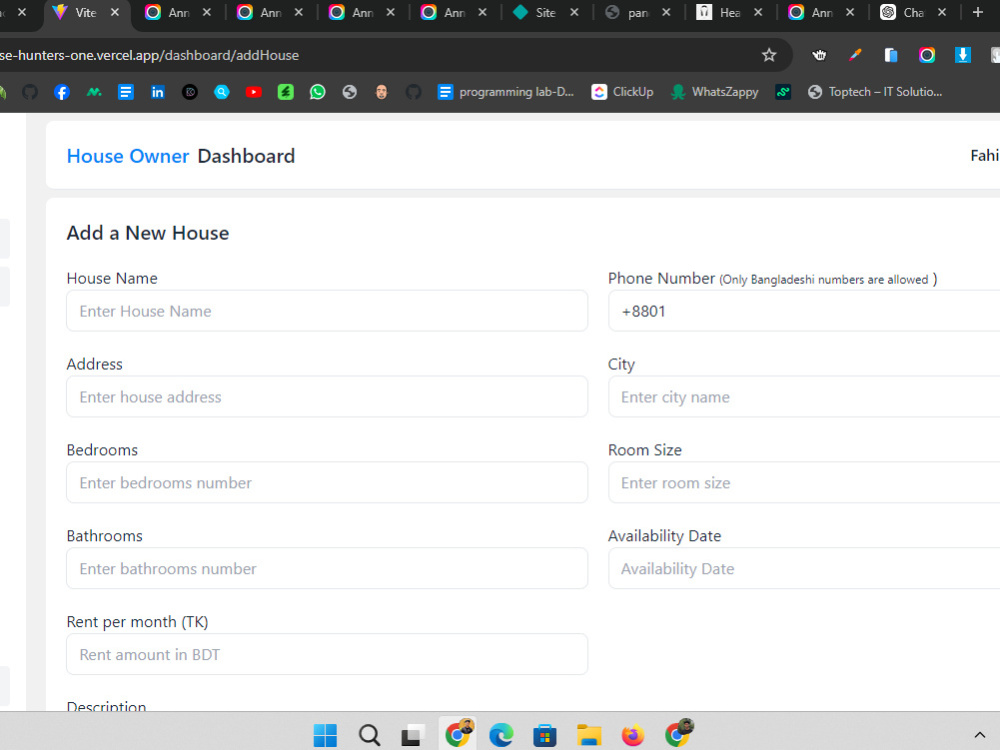1000x750 pixels.
Task: Open Windows taskbar search
Action: pos(369,735)
